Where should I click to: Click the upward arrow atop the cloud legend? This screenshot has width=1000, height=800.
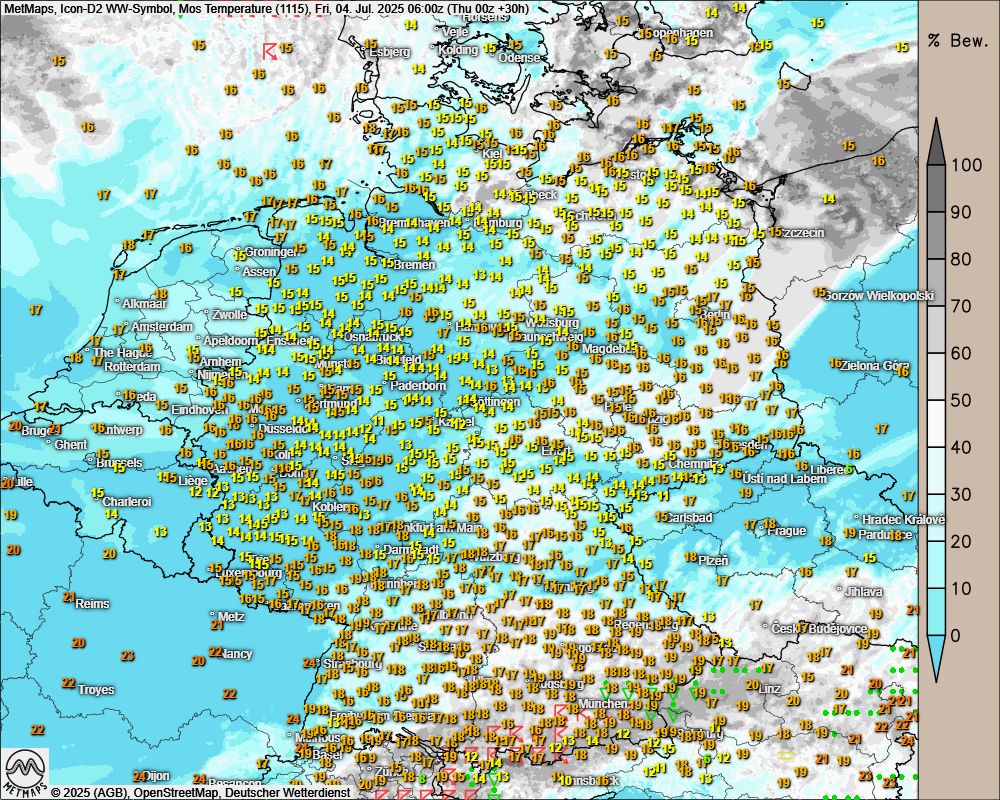(936, 141)
